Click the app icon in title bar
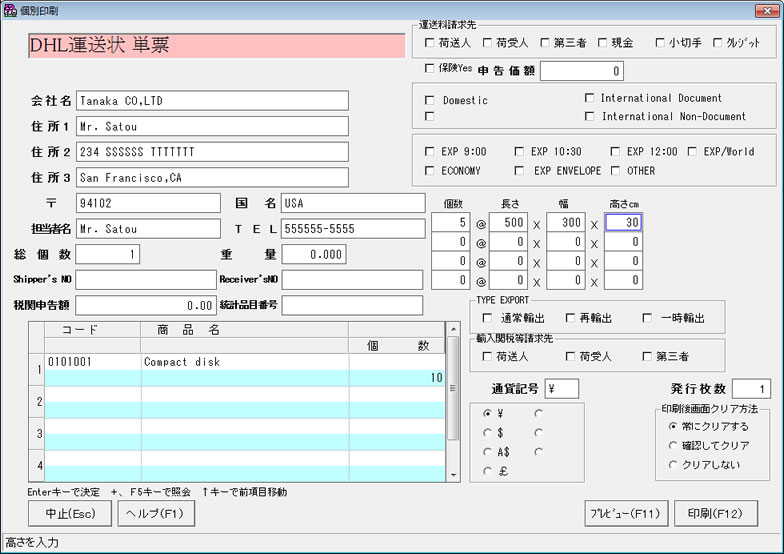784x554 pixels. [11, 9]
